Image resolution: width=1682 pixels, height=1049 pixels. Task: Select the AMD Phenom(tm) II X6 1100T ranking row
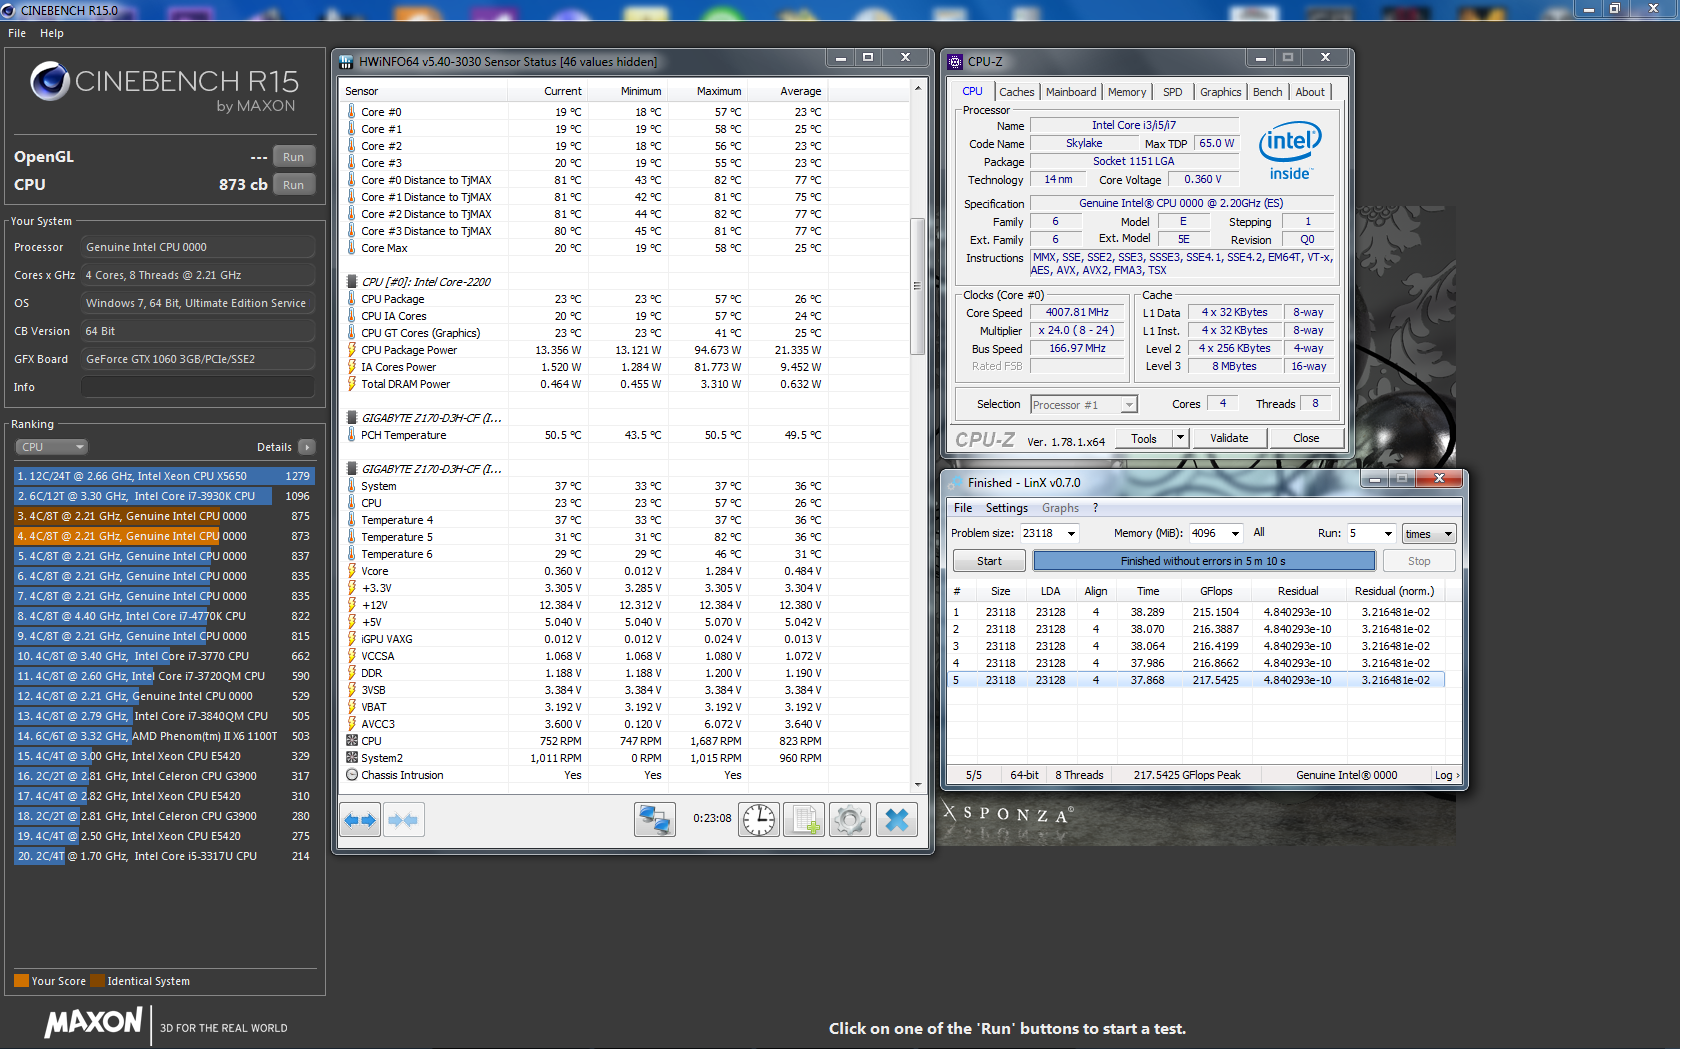pos(164,736)
